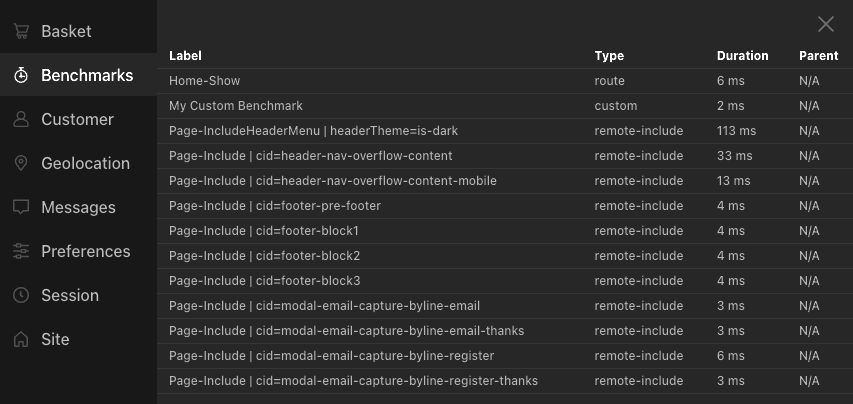Click the Messages speech bubble icon

click(x=20, y=207)
